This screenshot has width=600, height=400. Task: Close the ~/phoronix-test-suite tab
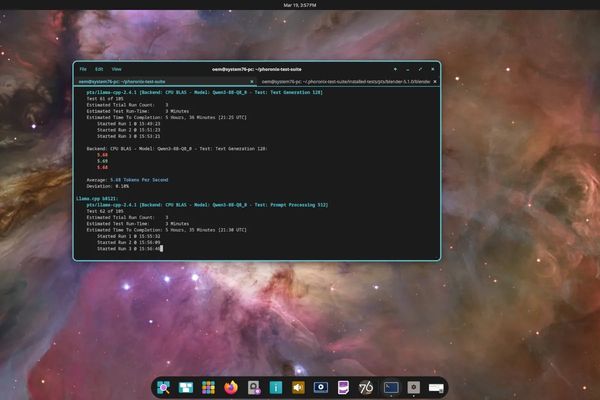tap(251, 82)
